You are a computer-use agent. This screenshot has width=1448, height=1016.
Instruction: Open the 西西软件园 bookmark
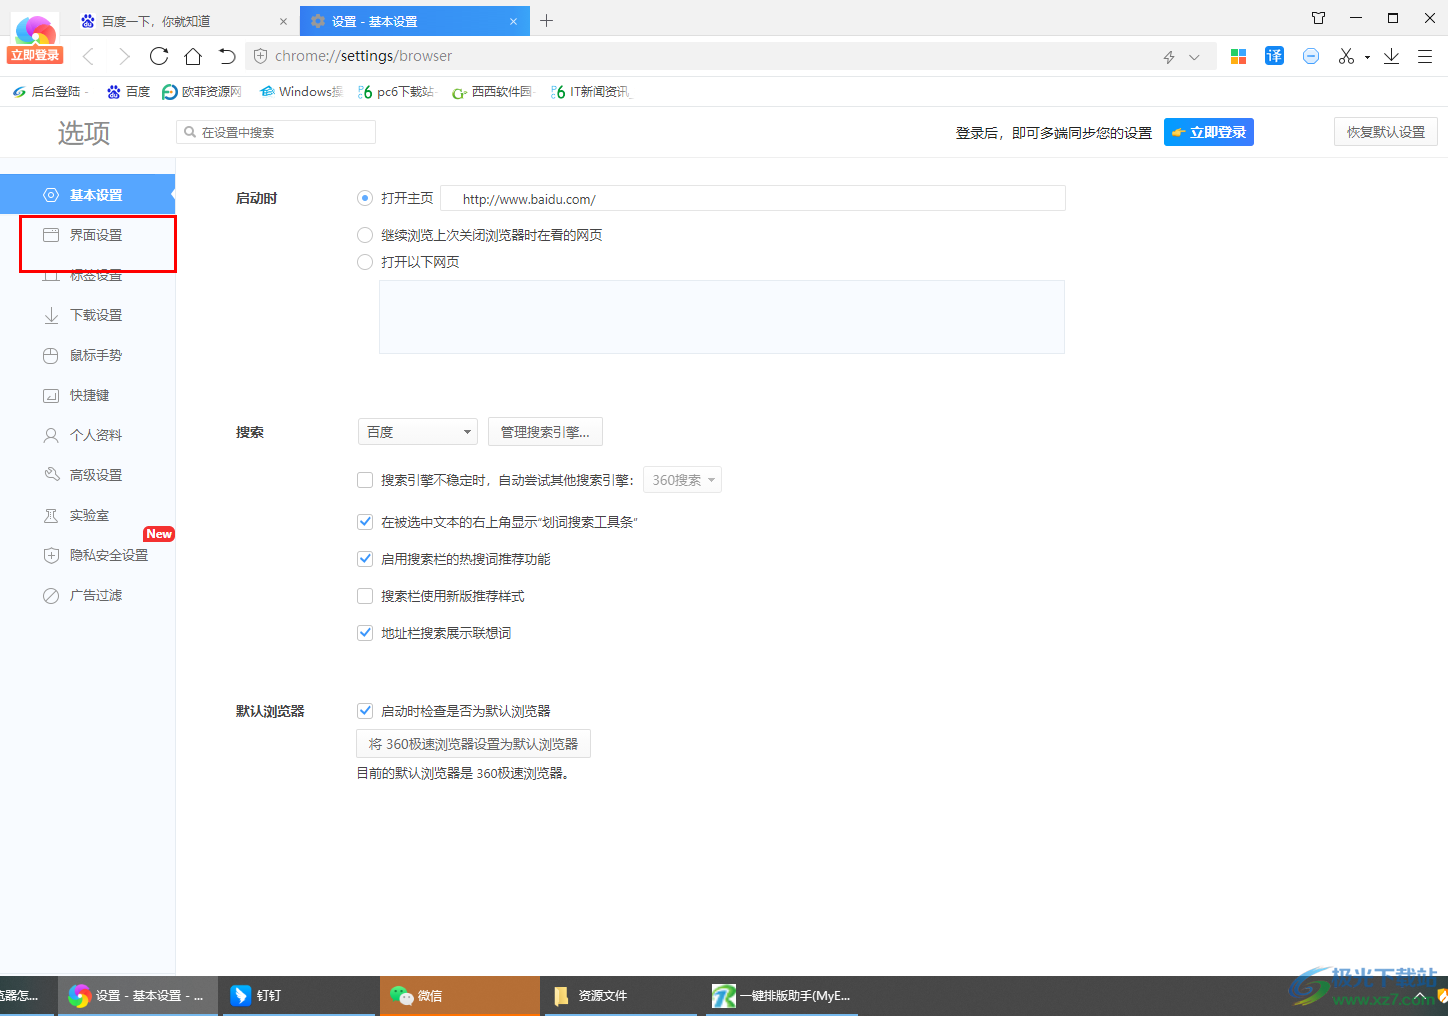click(x=492, y=91)
